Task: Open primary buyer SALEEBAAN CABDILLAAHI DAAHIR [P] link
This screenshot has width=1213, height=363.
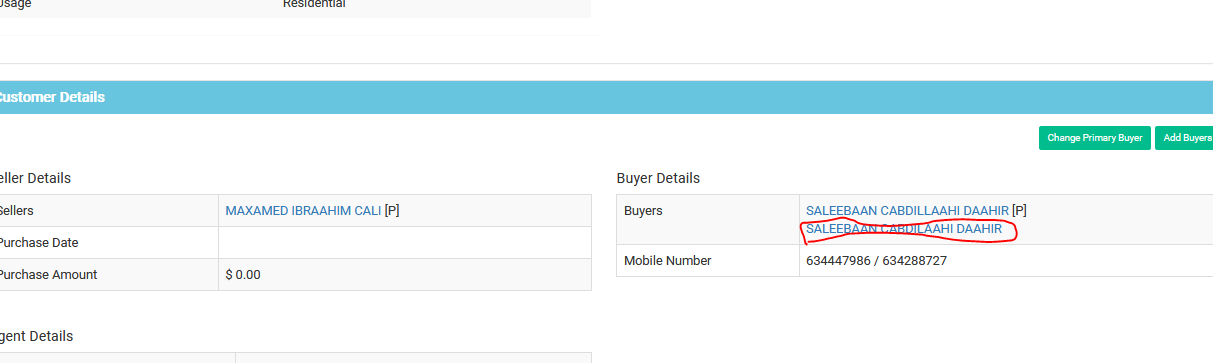Action: [x=907, y=211]
